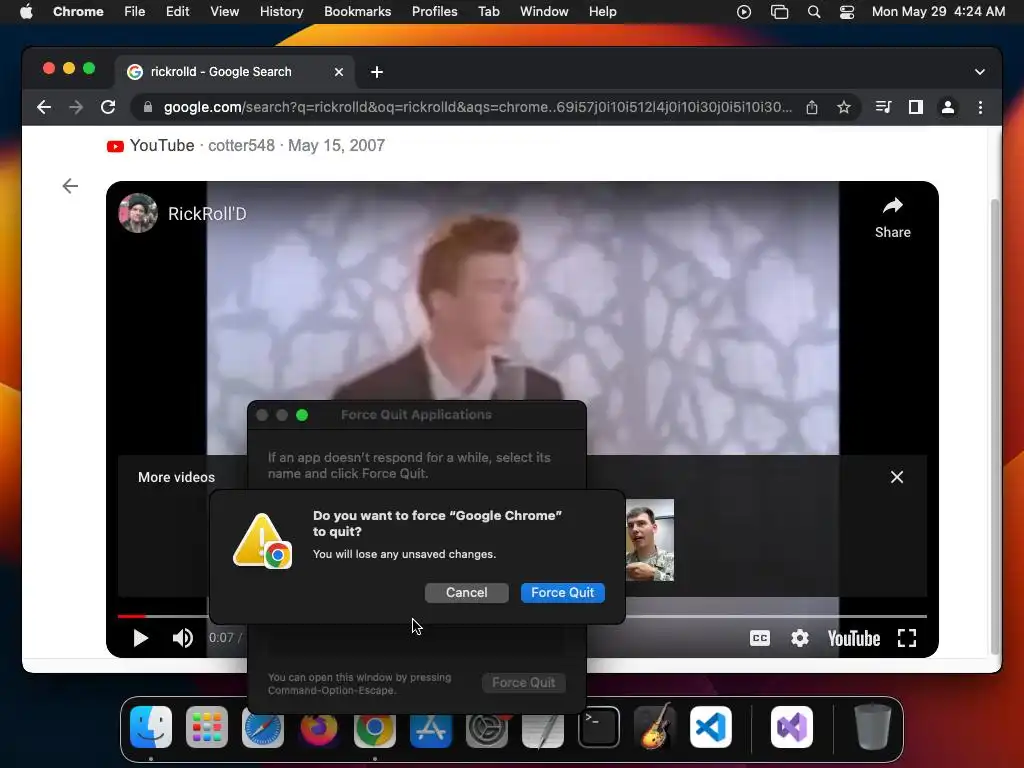Open the RickRoll'D channel avatar
Viewport: 1024px width, 768px height.
[x=138, y=213]
